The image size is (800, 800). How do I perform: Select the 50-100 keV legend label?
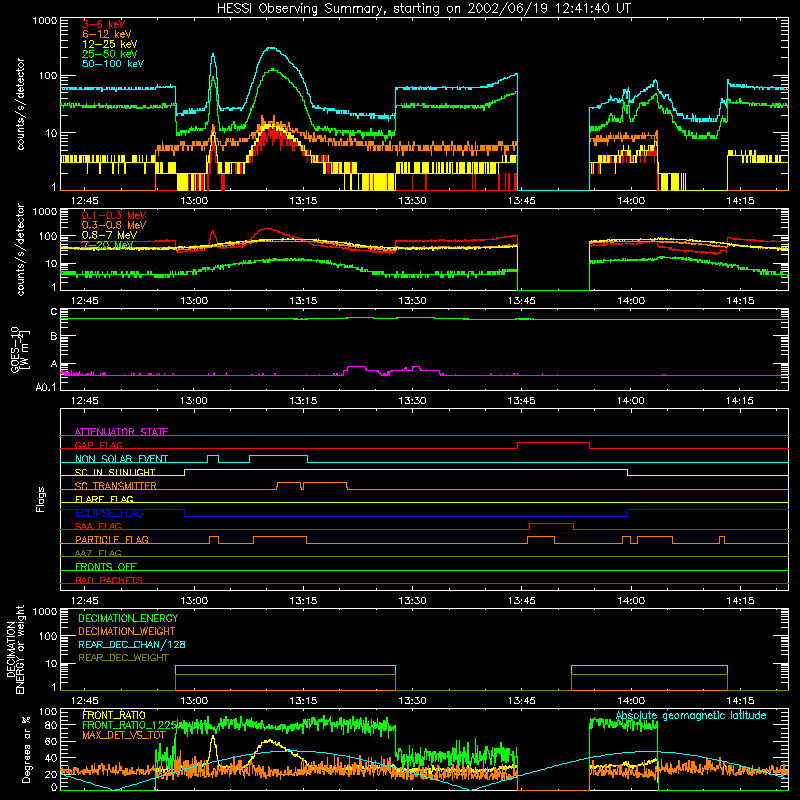(x=113, y=64)
